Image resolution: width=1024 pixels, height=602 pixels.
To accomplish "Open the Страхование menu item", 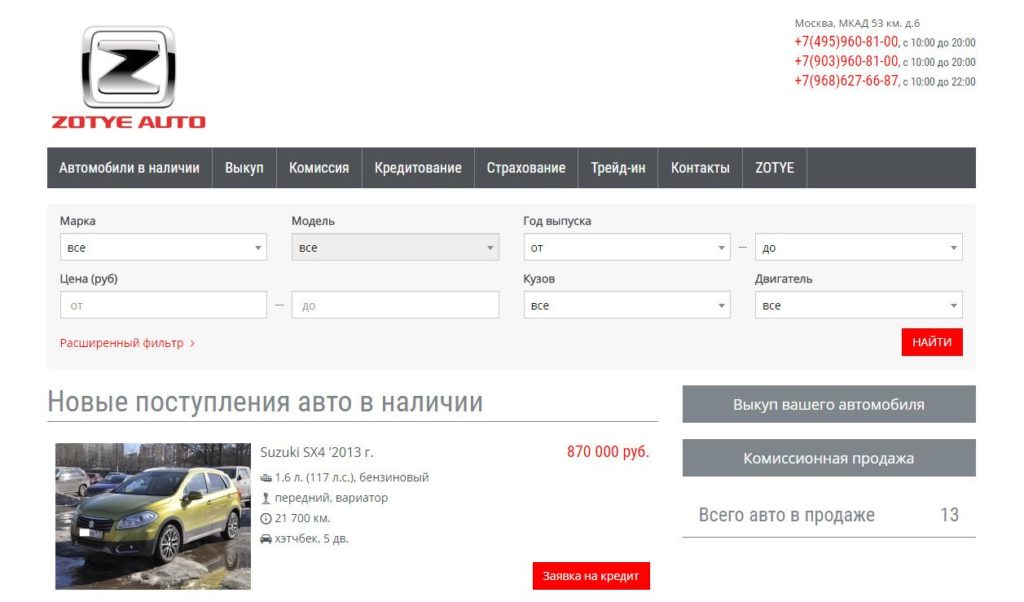I will coord(526,168).
